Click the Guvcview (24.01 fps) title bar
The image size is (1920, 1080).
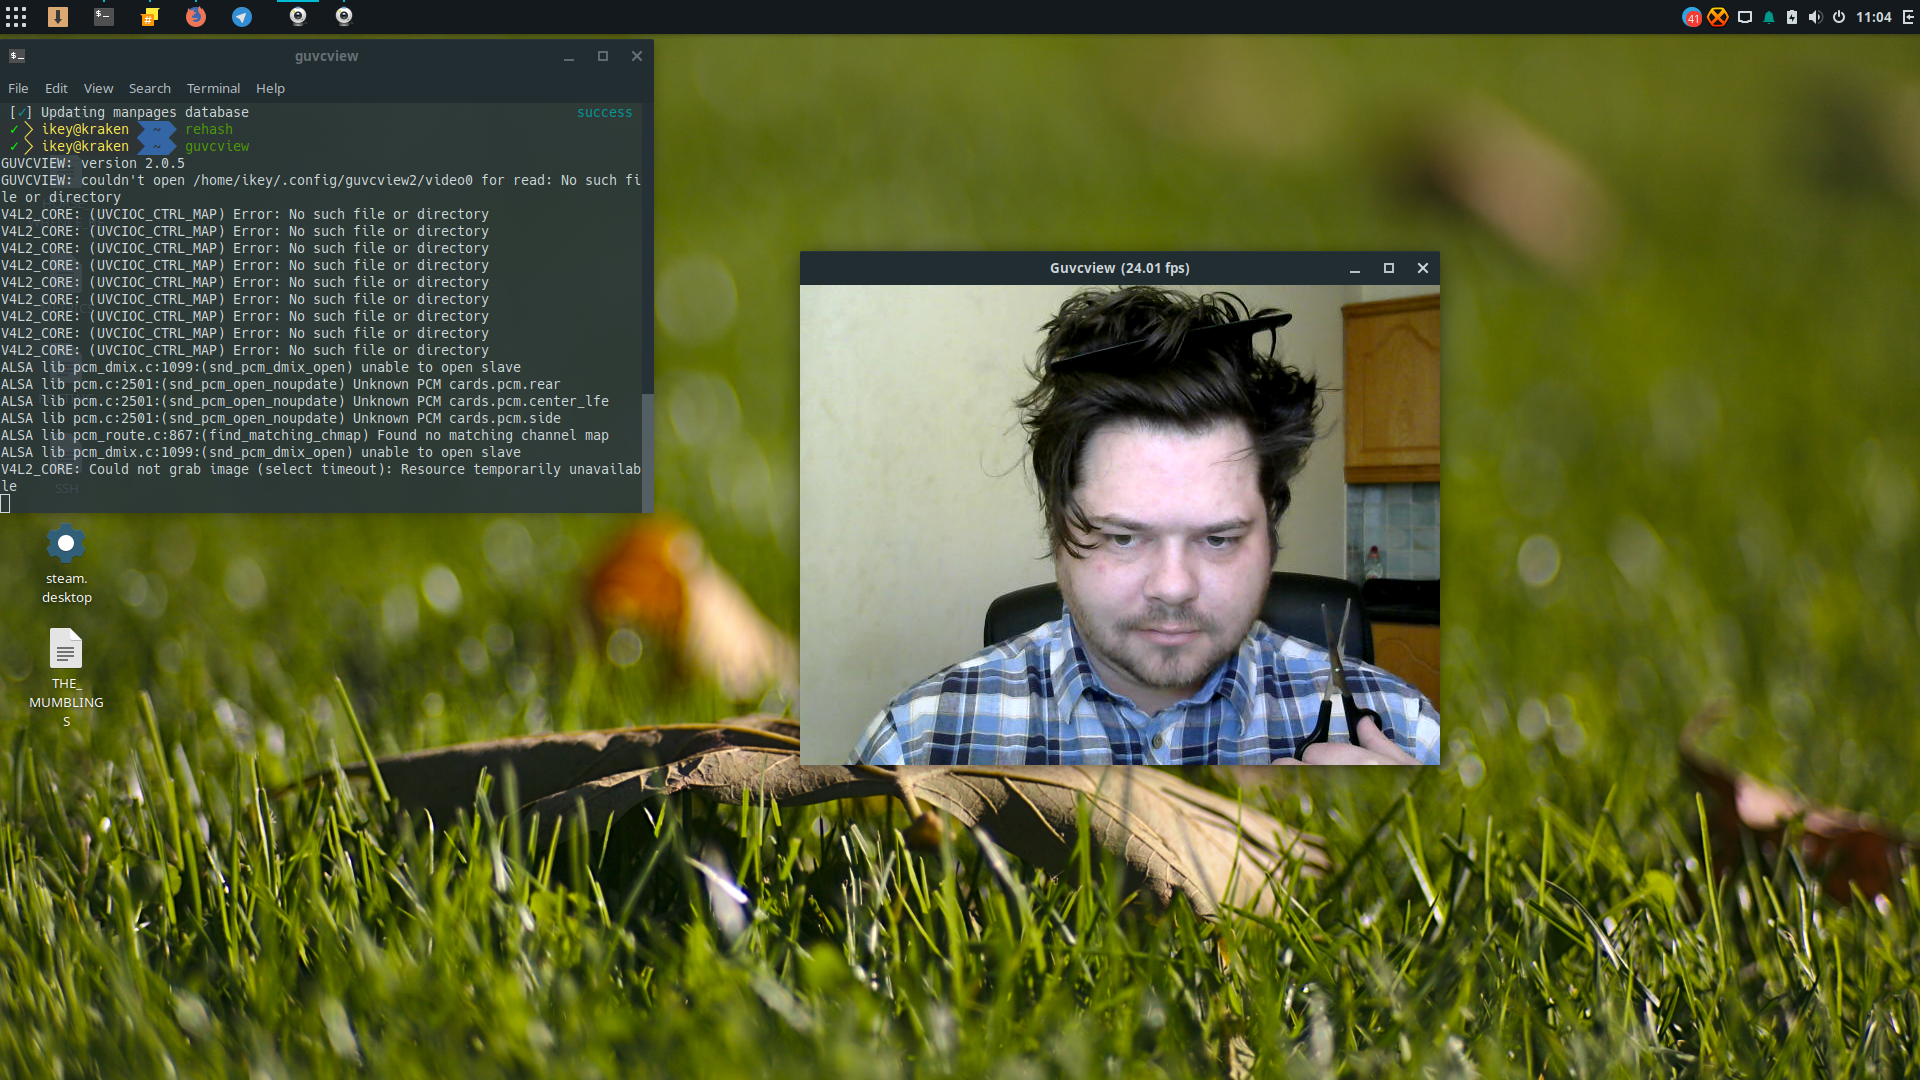click(x=1120, y=268)
